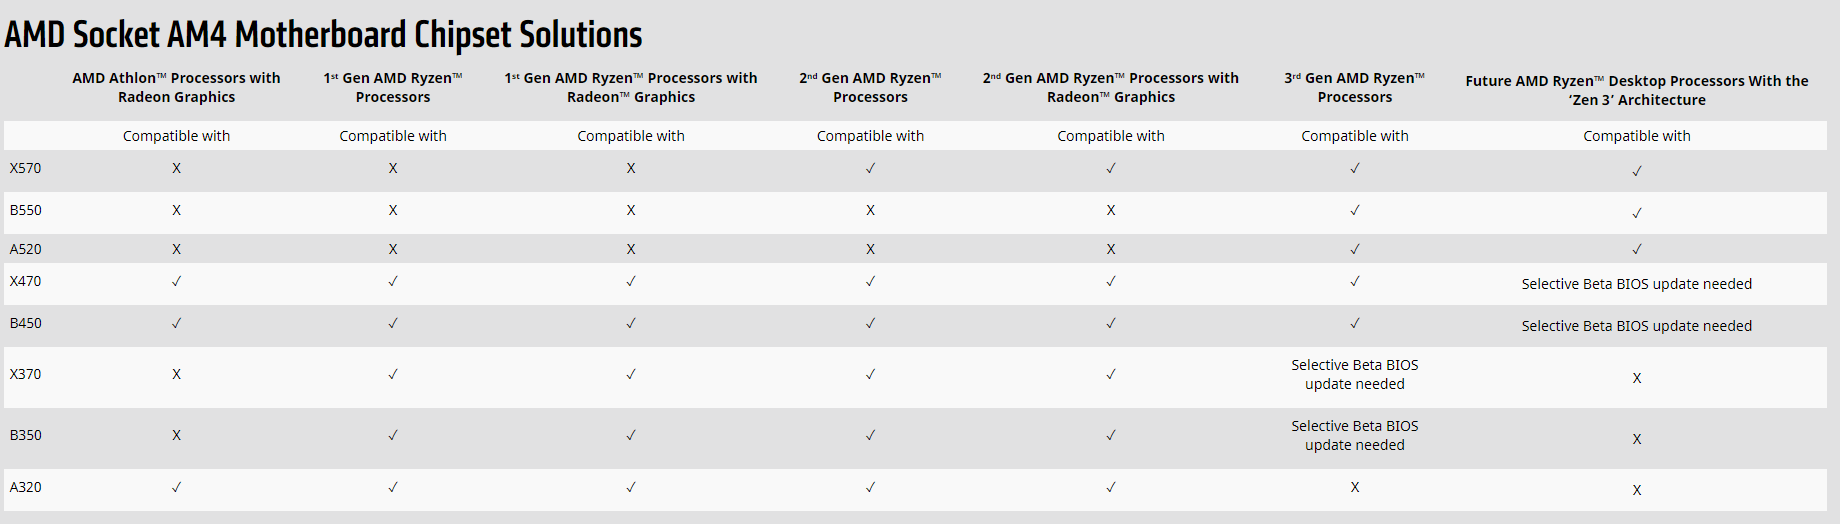Click the checkmark for A320 under AMD Athlon column

[x=176, y=487]
